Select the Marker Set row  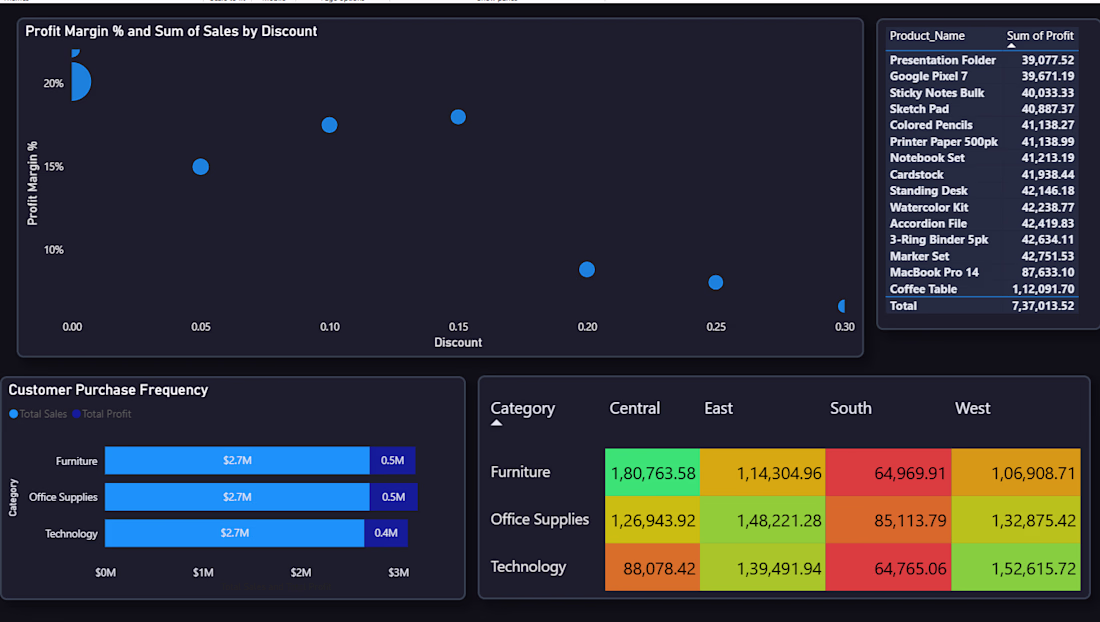click(x=981, y=256)
